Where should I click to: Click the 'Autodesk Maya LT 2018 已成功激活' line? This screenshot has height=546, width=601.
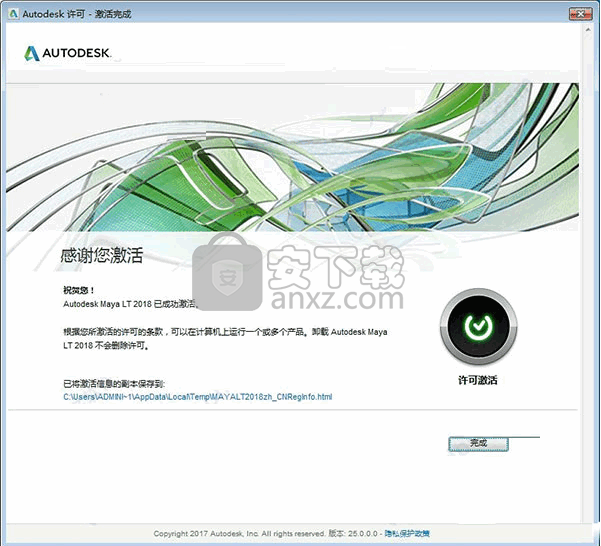130,304
